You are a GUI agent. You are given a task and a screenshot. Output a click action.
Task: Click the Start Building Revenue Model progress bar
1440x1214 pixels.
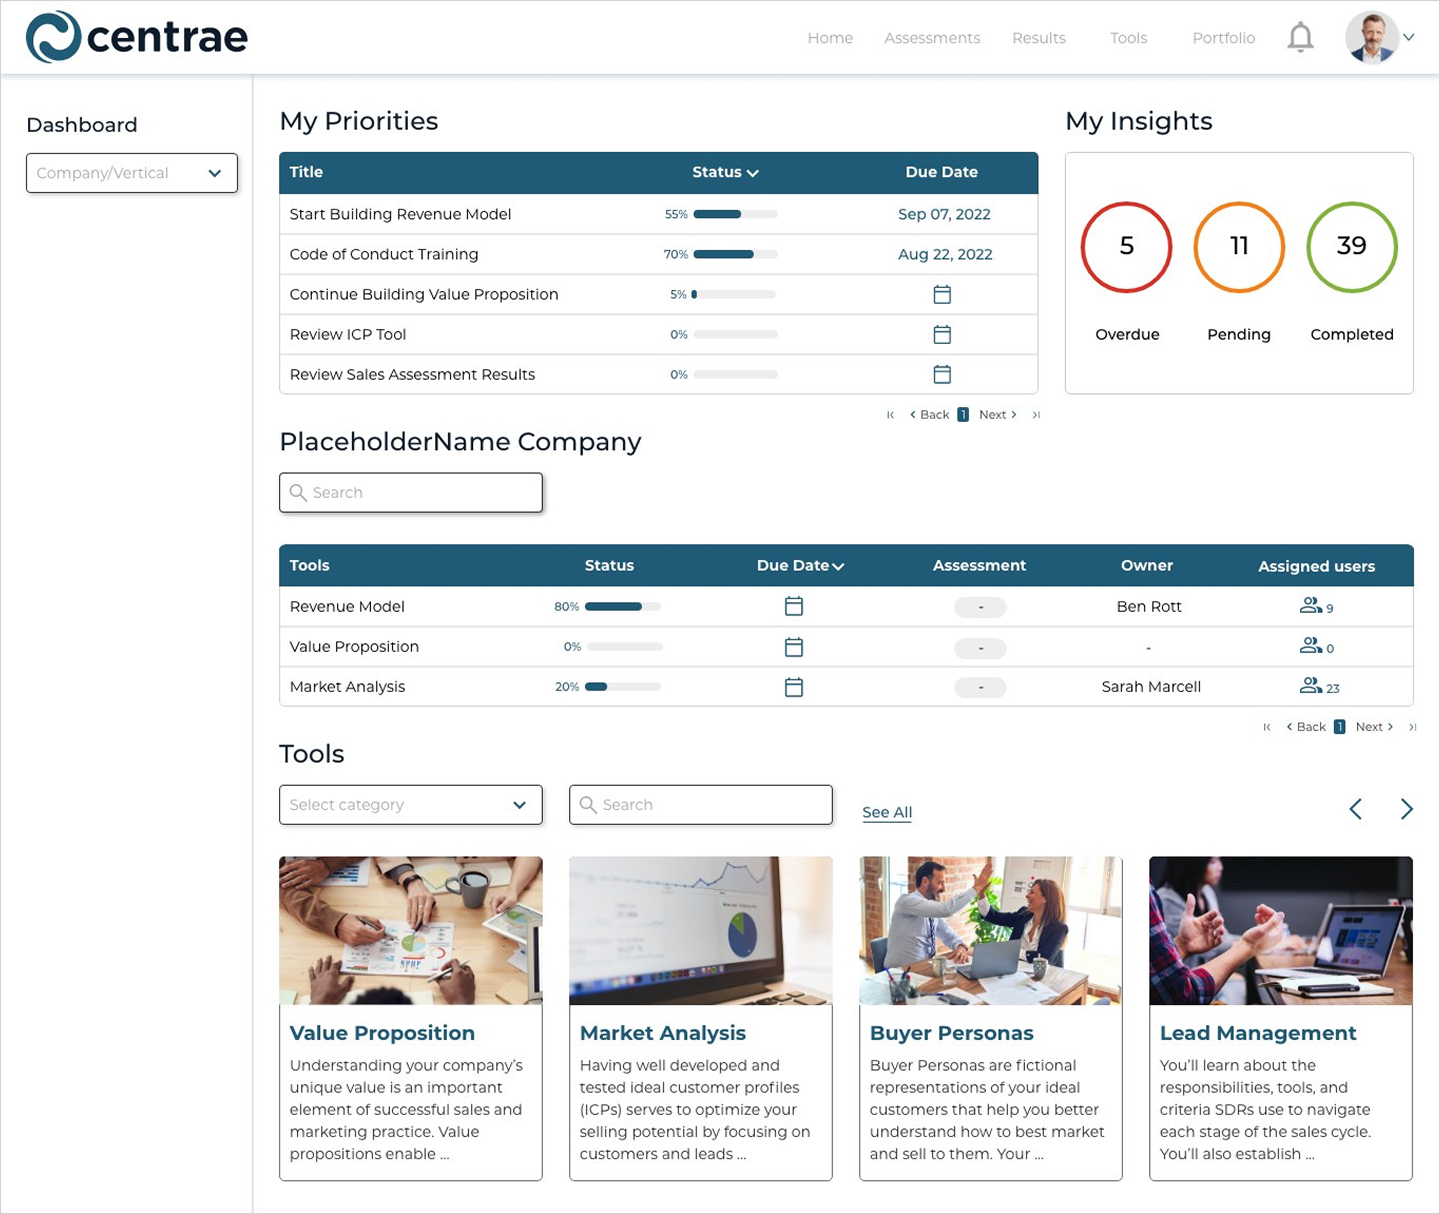pos(735,214)
